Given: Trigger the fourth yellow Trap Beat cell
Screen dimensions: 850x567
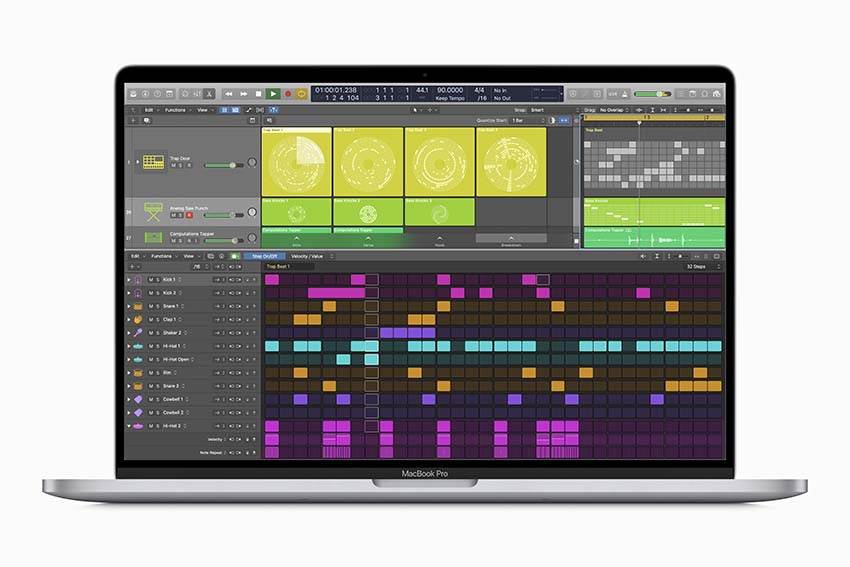Looking at the screenshot, I should (511, 162).
